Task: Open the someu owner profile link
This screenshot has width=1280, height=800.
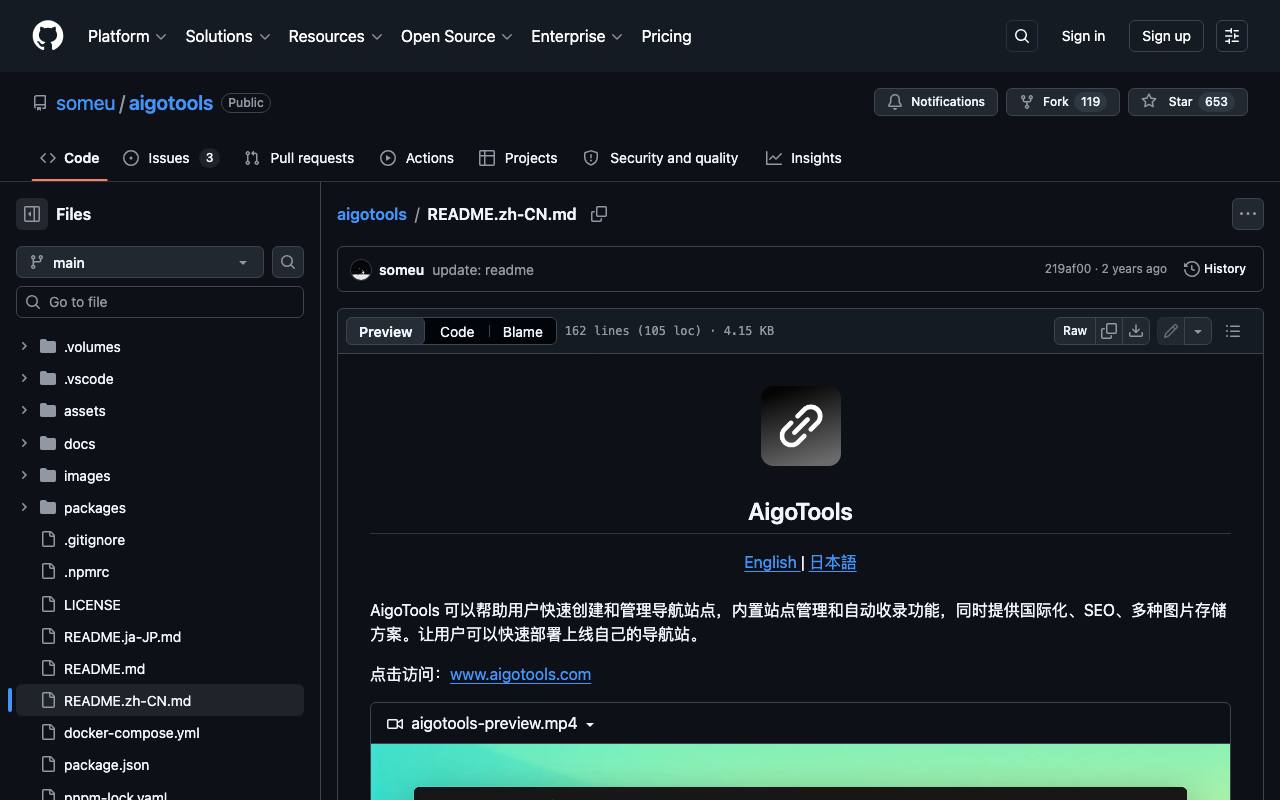Action: tap(85, 103)
